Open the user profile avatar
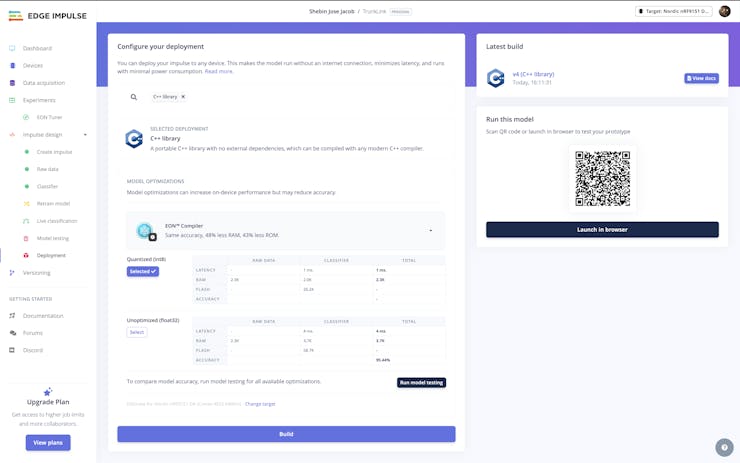This screenshot has width=740, height=463. (x=724, y=11)
